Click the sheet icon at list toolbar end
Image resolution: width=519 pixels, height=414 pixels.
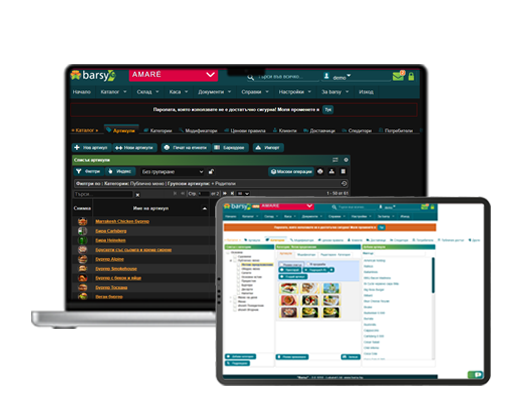343,171
